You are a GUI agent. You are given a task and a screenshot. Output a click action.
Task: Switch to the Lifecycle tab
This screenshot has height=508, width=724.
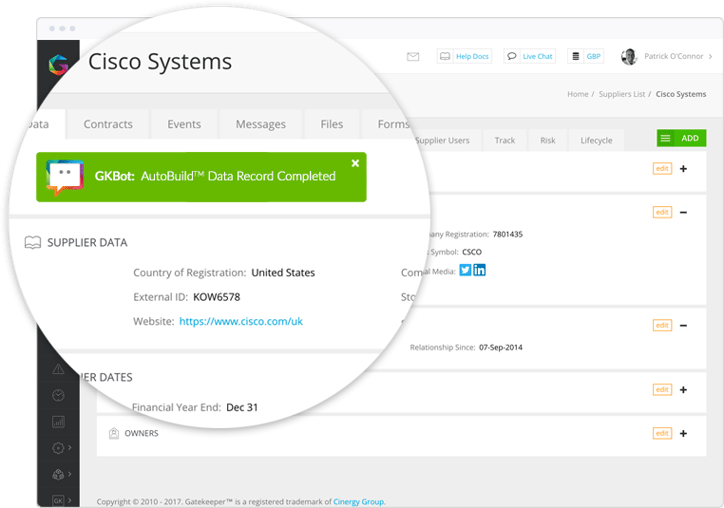pyautogui.click(x=596, y=140)
